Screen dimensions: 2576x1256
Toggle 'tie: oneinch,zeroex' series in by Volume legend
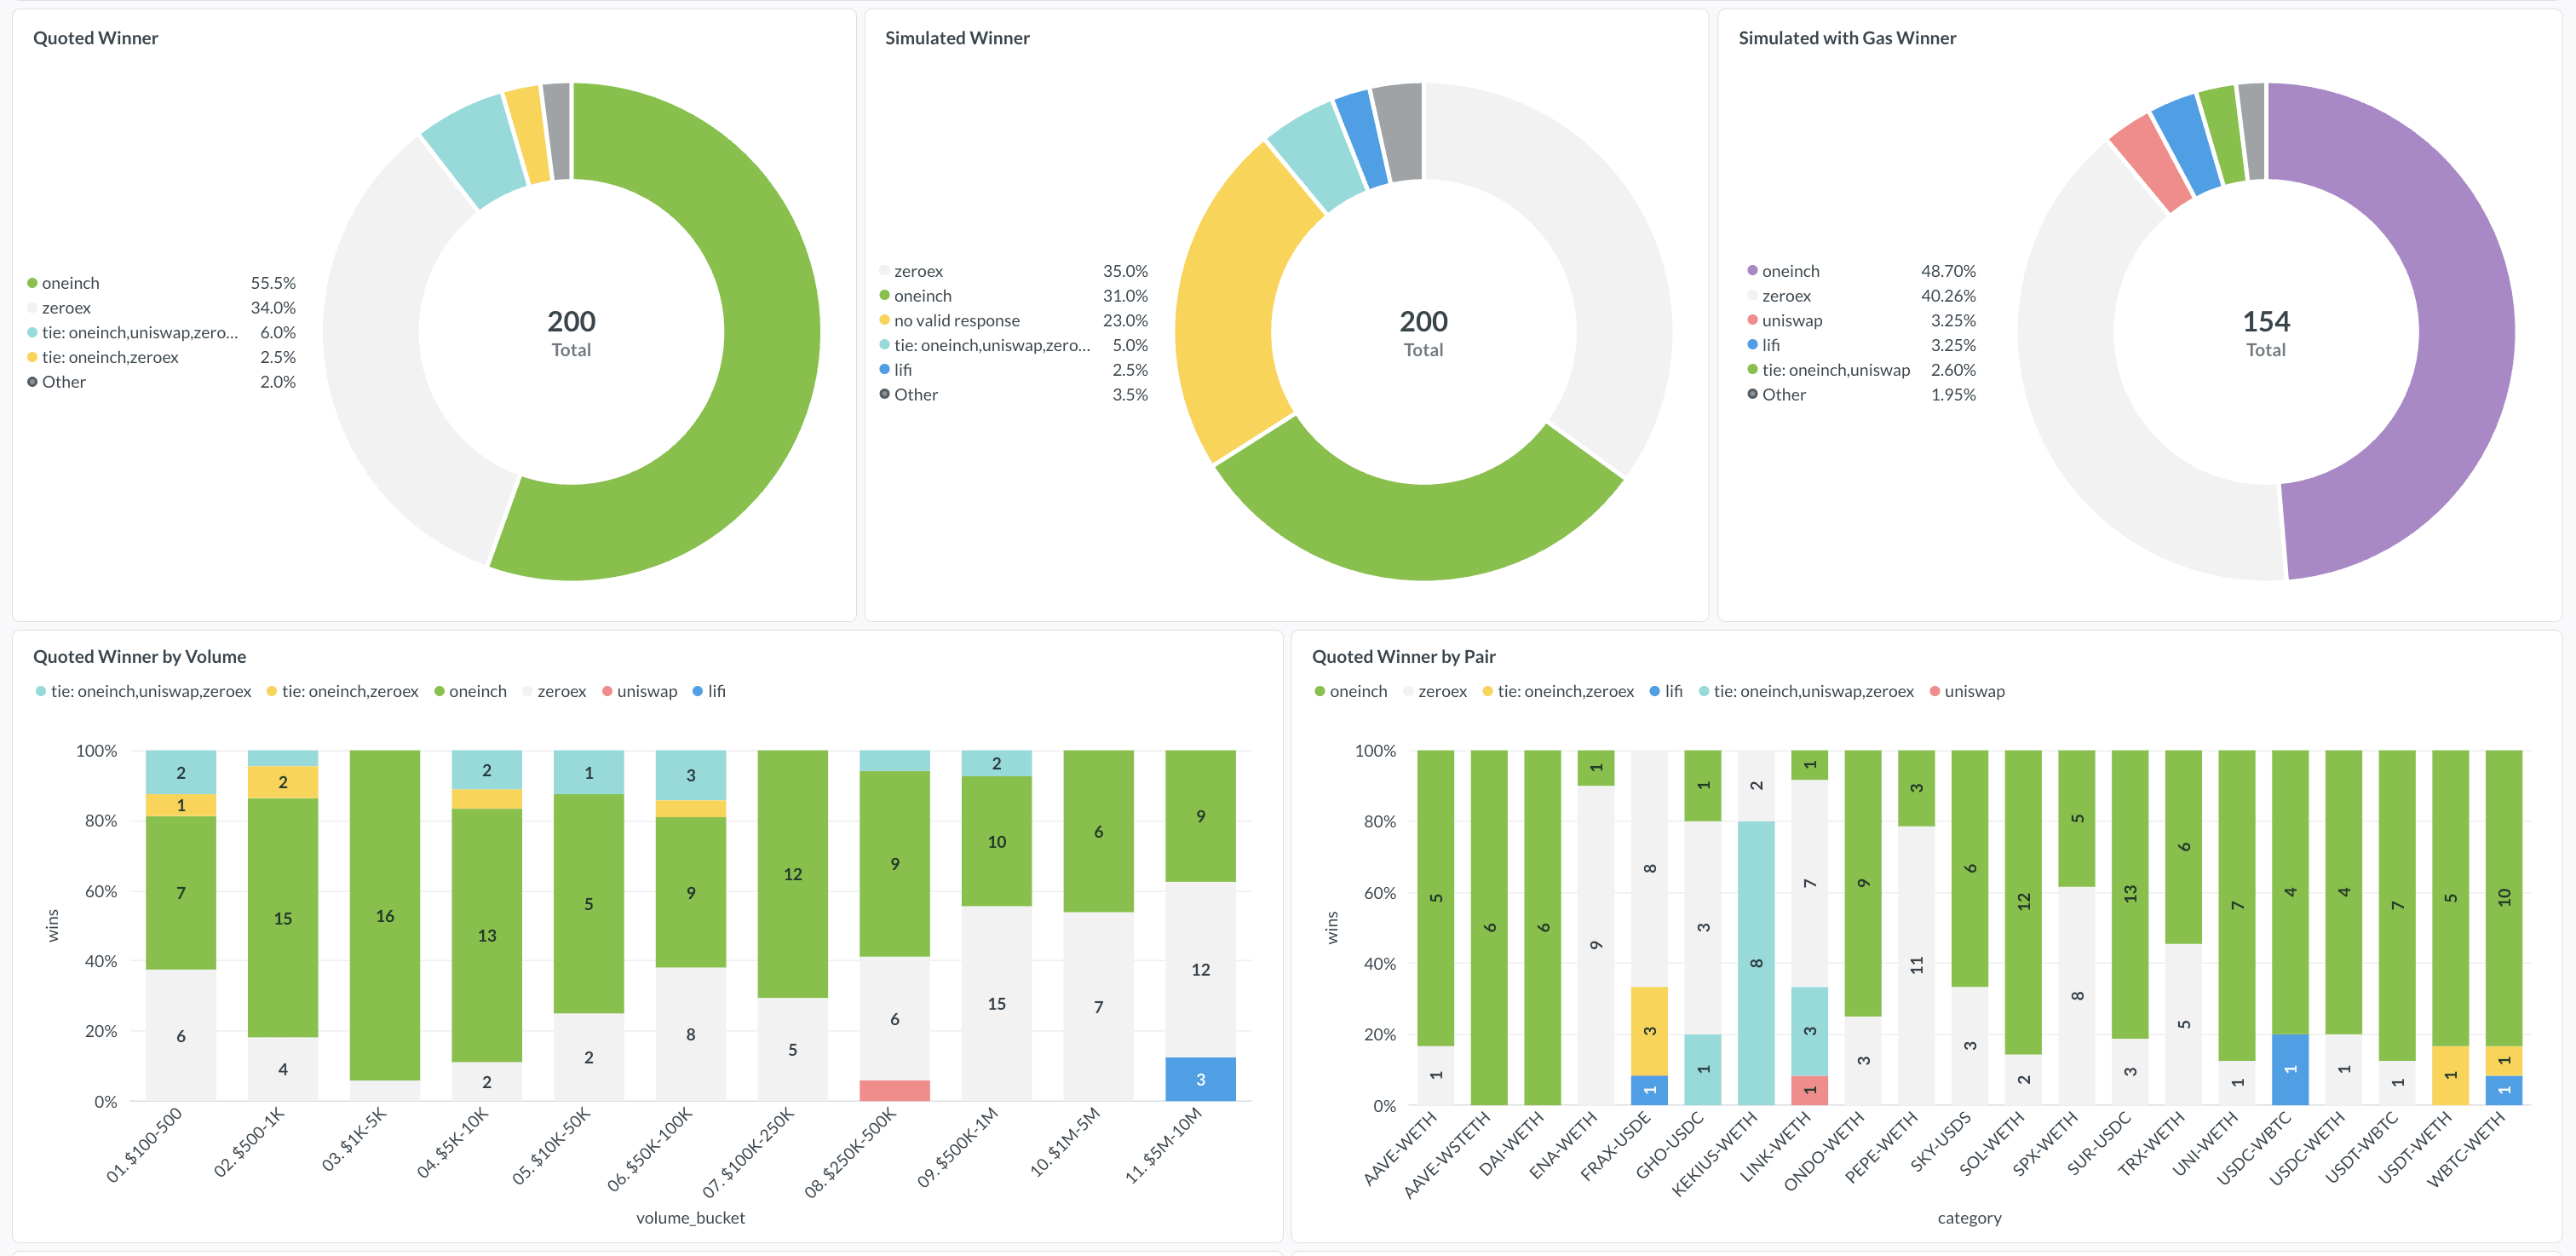pyautogui.click(x=342, y=691)
